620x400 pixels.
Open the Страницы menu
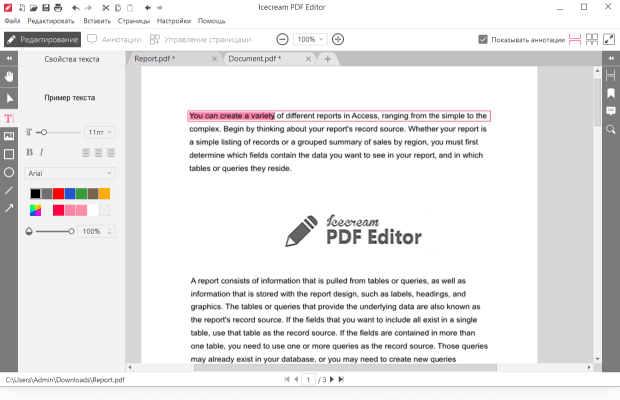pos(134,21)
